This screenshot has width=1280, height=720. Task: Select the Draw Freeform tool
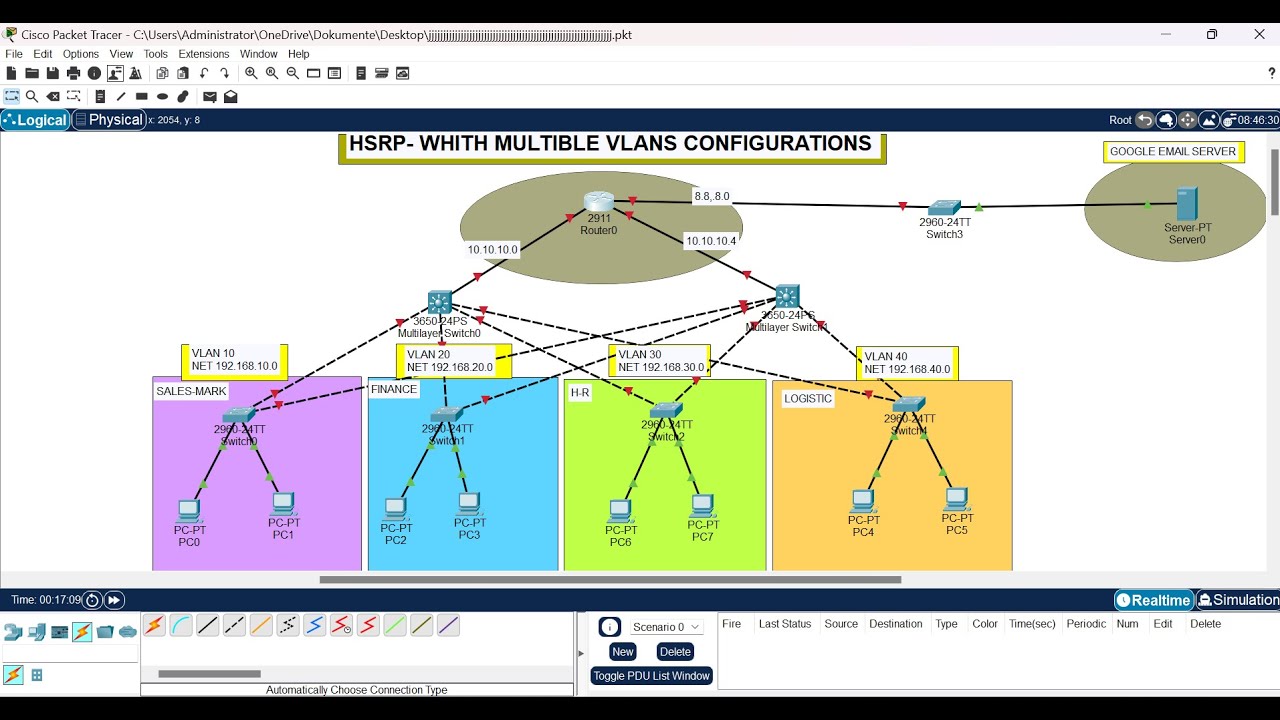tap(183, 97)
